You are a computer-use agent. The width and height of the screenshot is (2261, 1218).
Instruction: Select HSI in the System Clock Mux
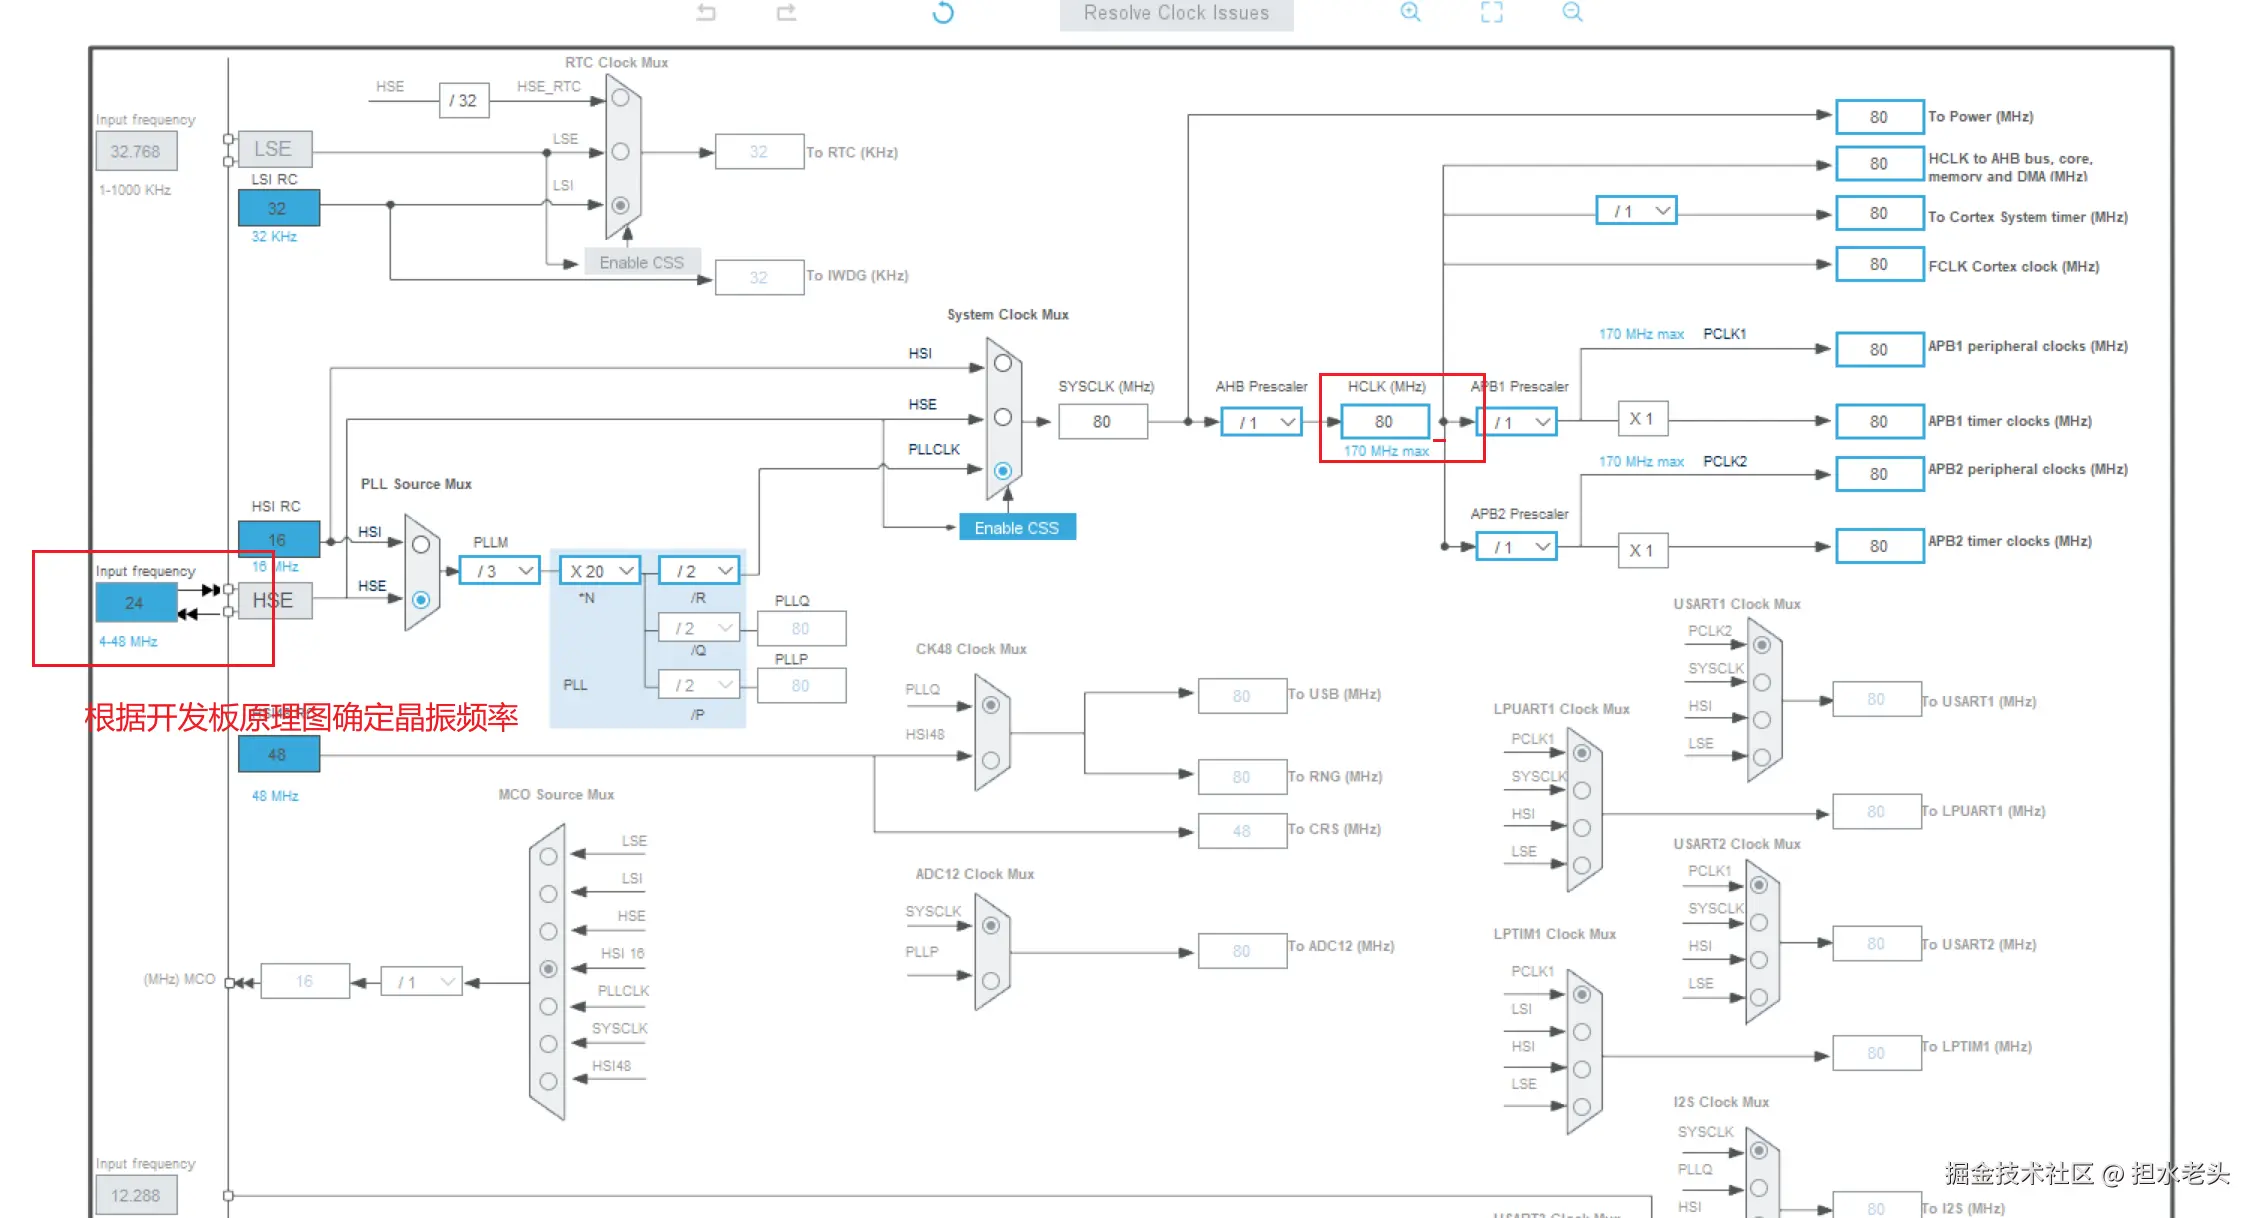(1003, 364)
